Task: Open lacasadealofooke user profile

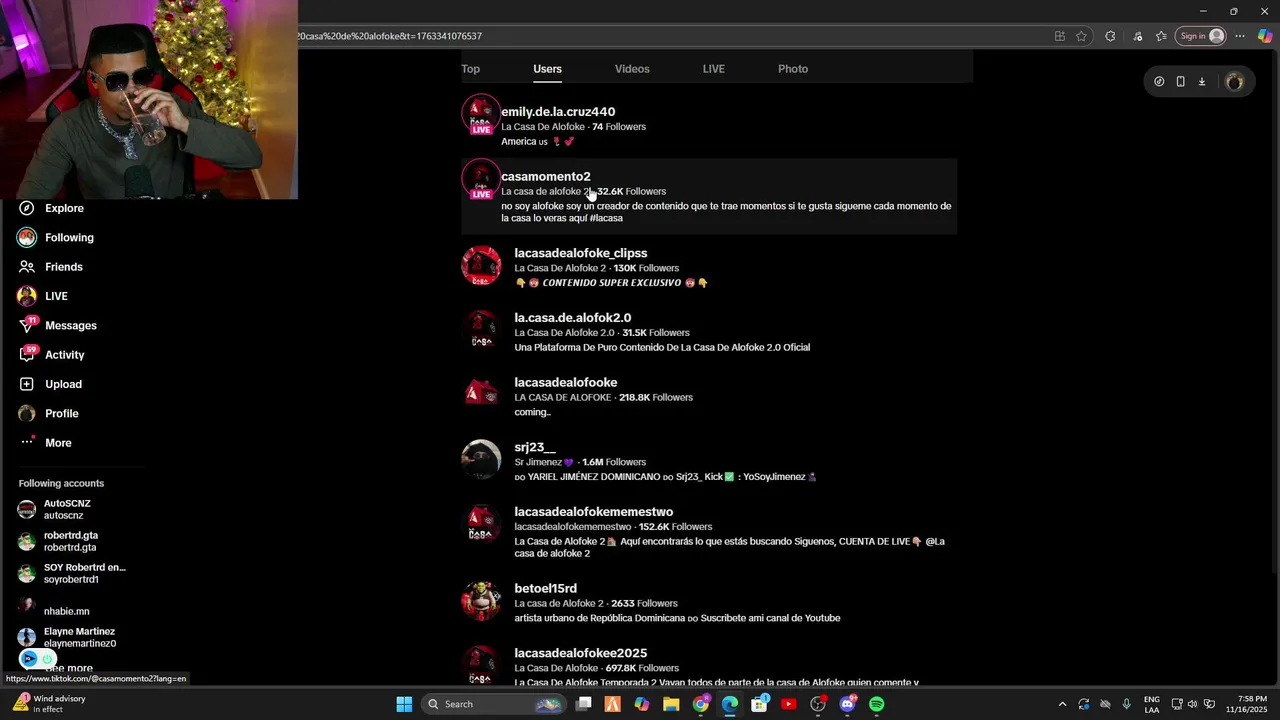Action: [566, 383]
